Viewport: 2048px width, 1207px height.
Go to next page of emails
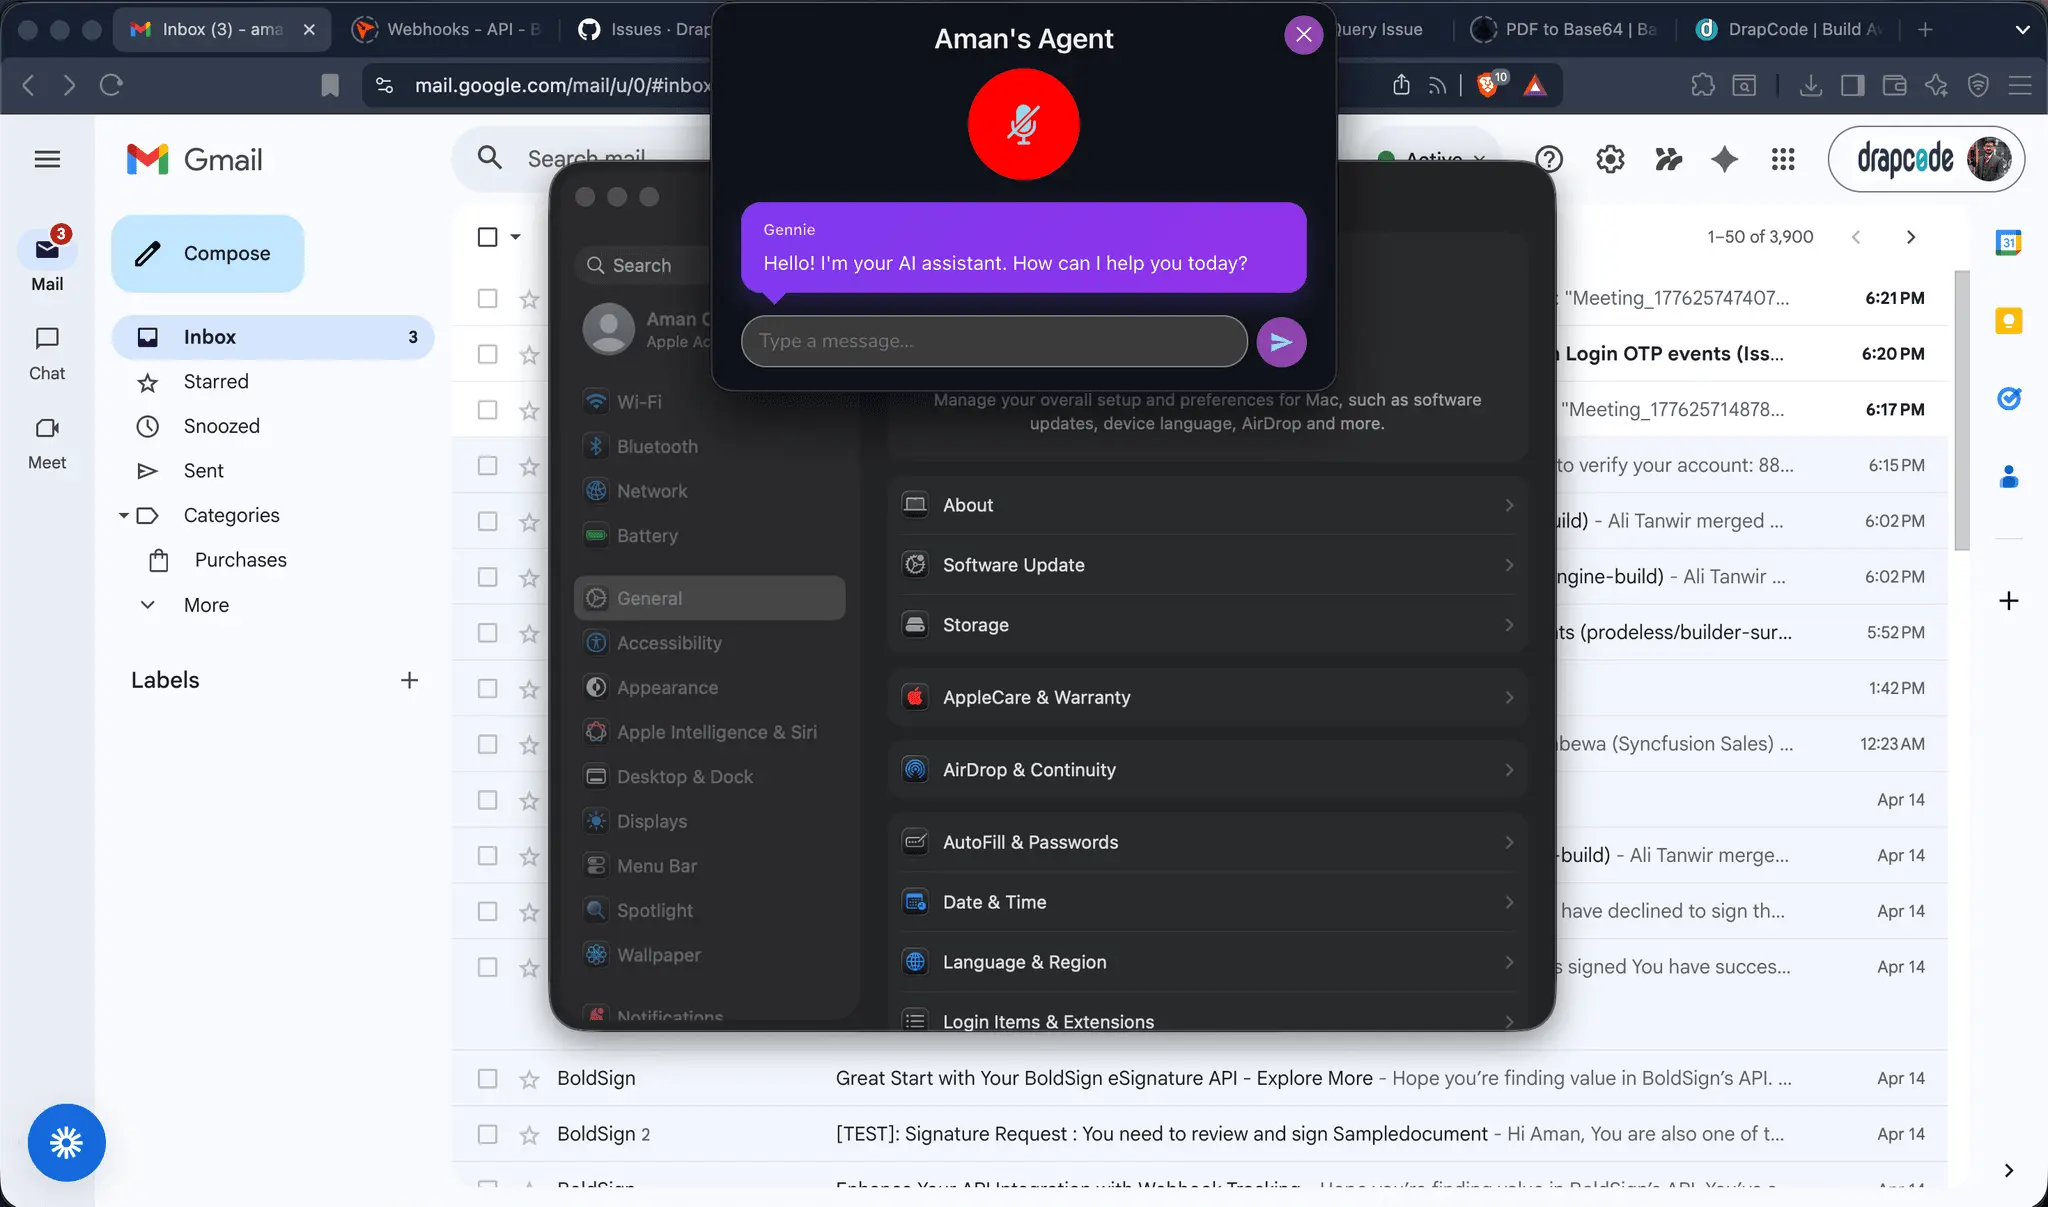click(1911, 237)
